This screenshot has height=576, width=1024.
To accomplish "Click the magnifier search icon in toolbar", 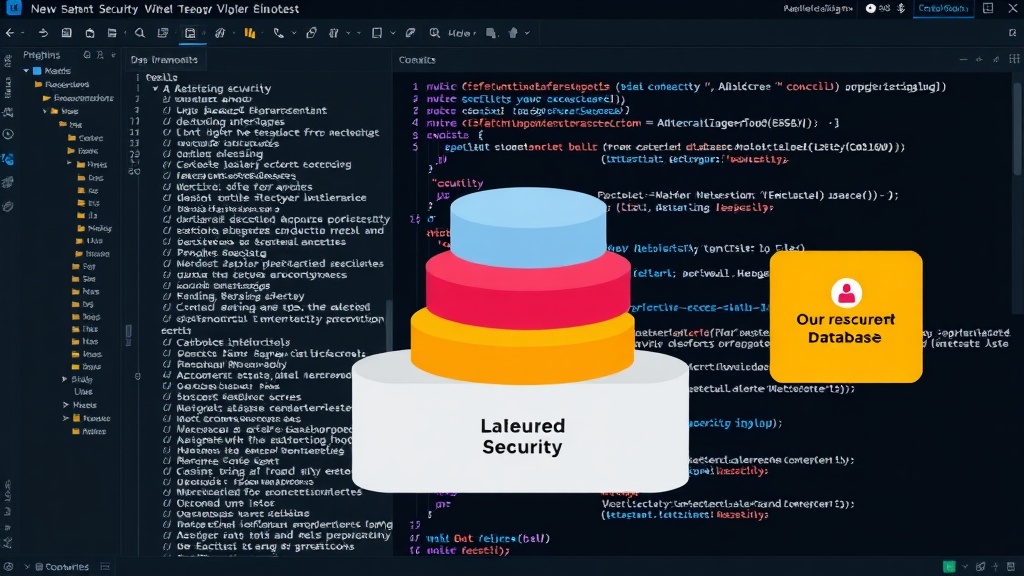I will pos(140,33).
